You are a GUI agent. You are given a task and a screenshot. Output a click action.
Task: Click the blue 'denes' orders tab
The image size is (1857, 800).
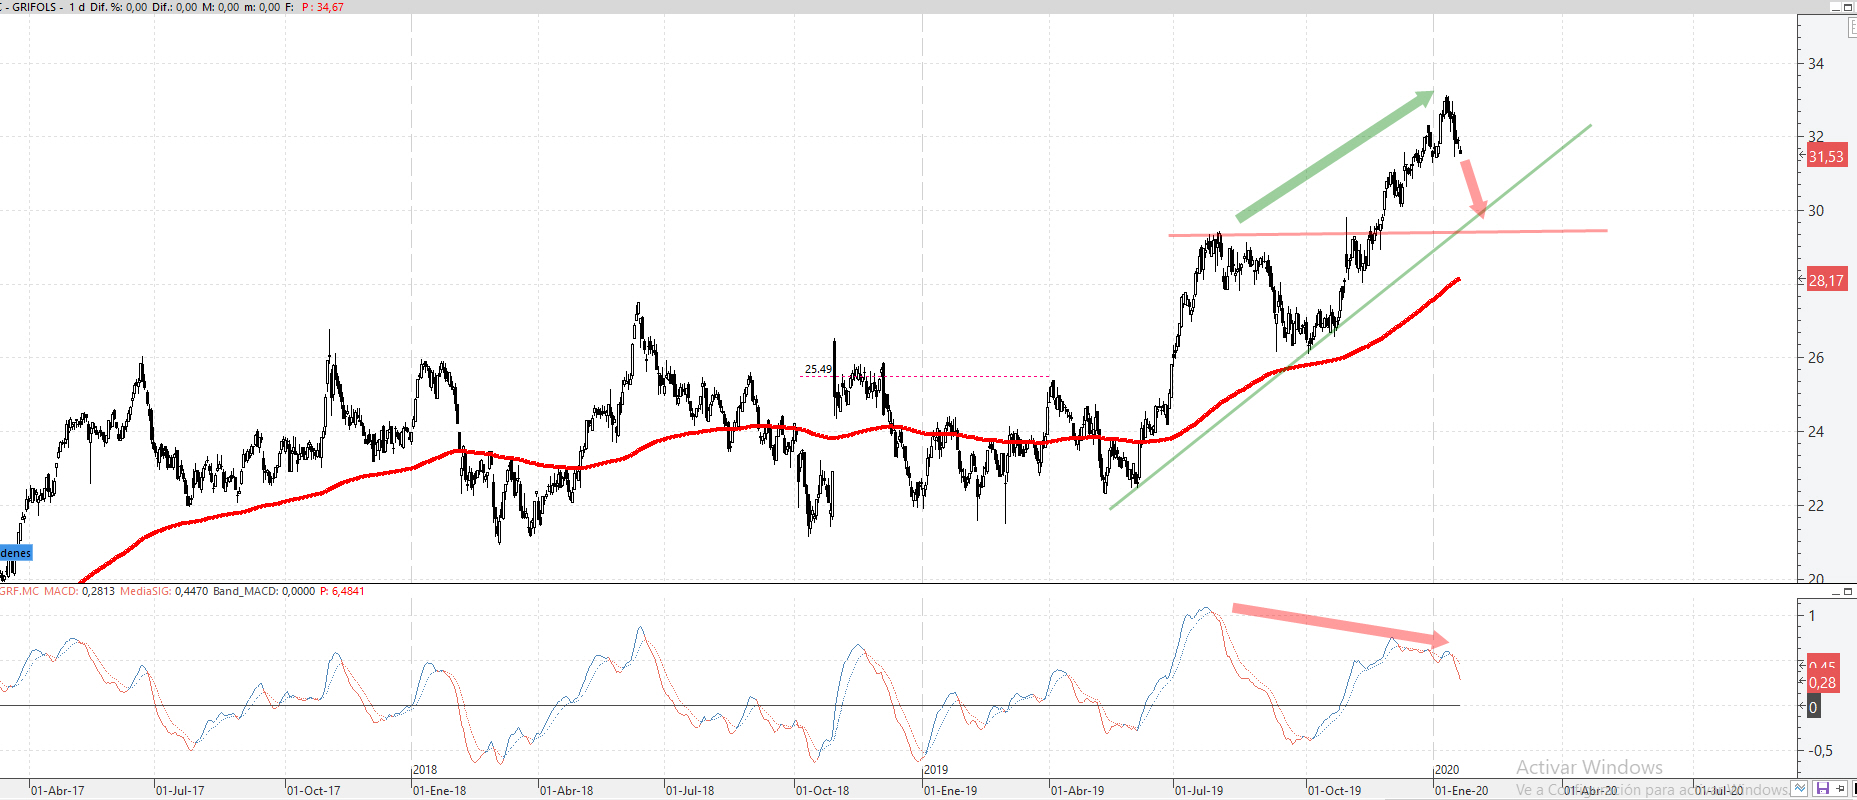point(16,553)
